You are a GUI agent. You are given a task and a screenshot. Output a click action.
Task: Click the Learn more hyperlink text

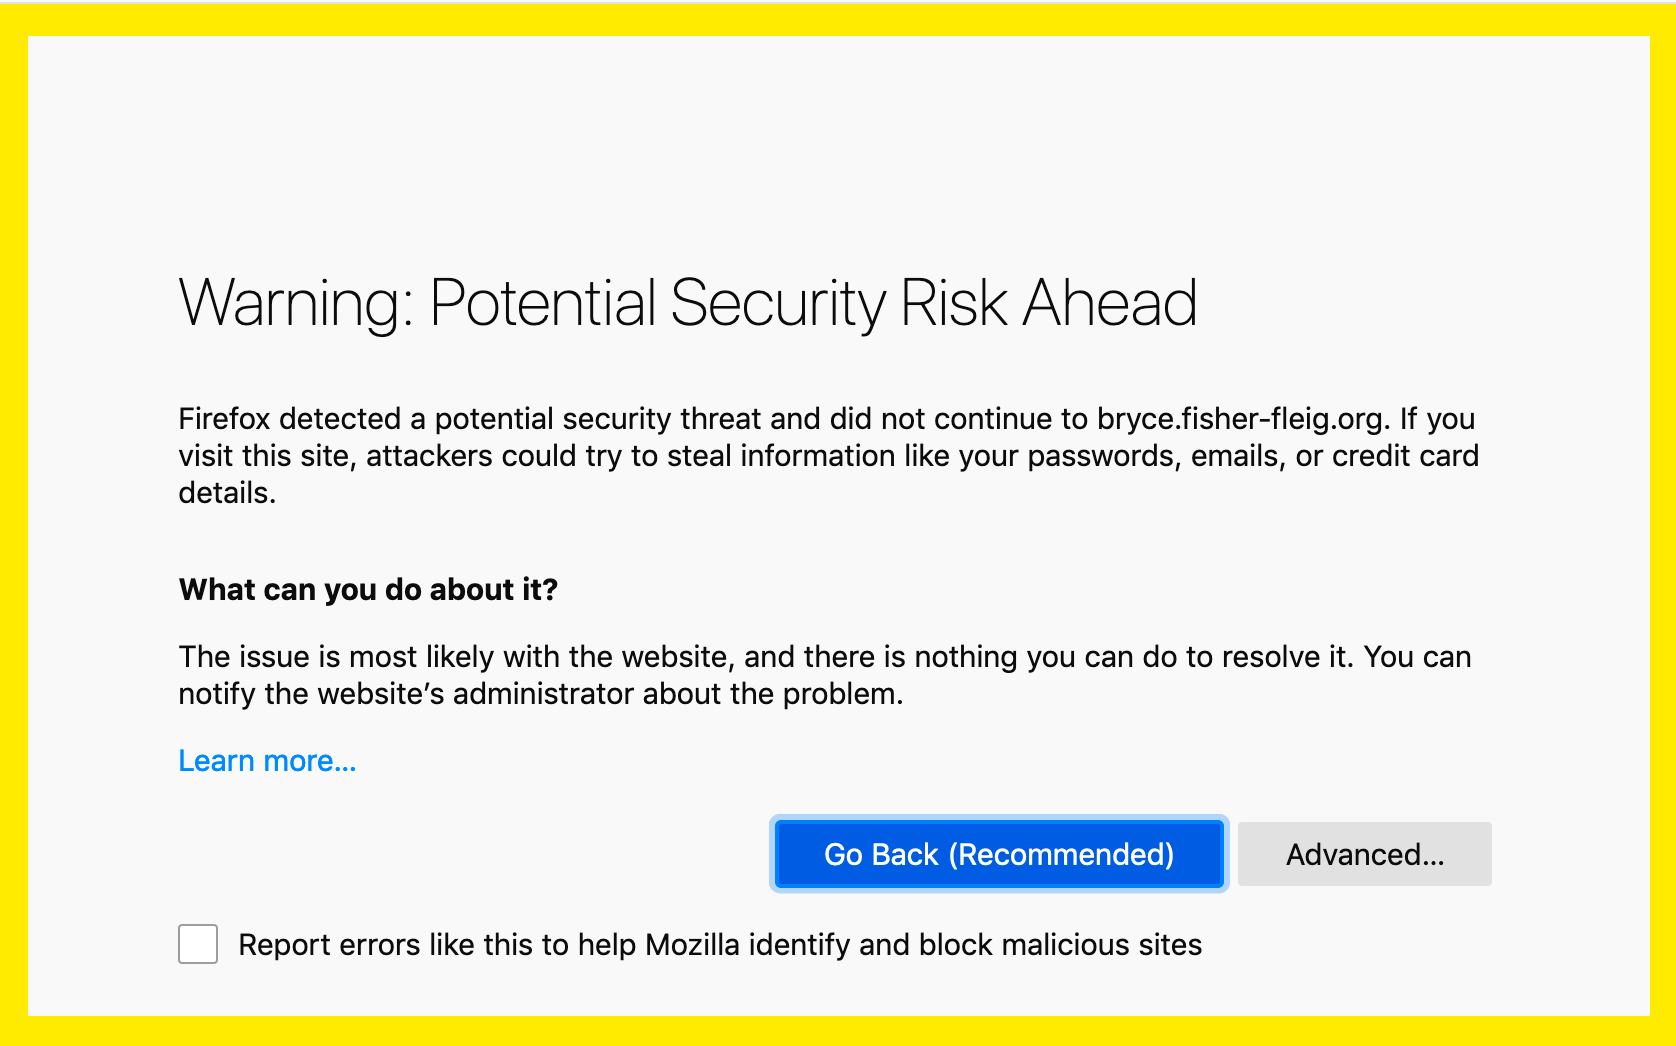click(x=266, y=760)
